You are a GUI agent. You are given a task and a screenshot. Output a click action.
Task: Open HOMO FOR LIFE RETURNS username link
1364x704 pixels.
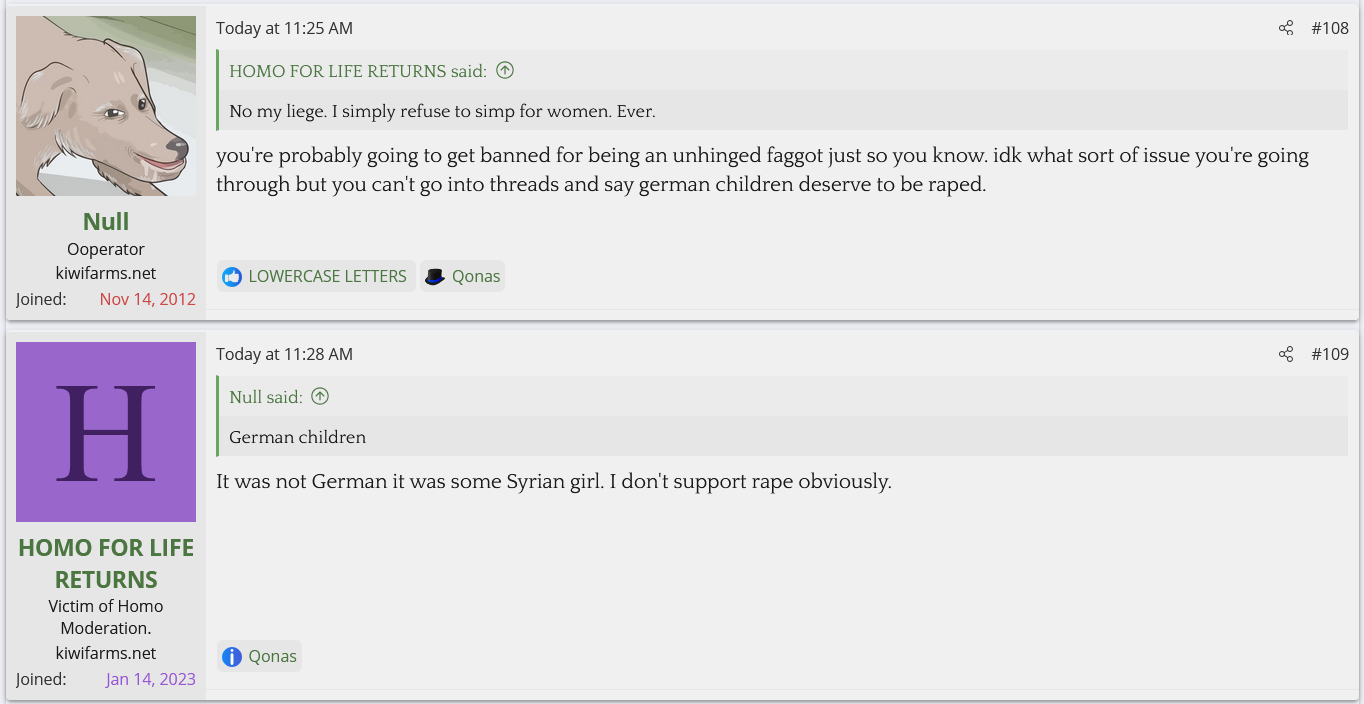click(x=106, y=563)
